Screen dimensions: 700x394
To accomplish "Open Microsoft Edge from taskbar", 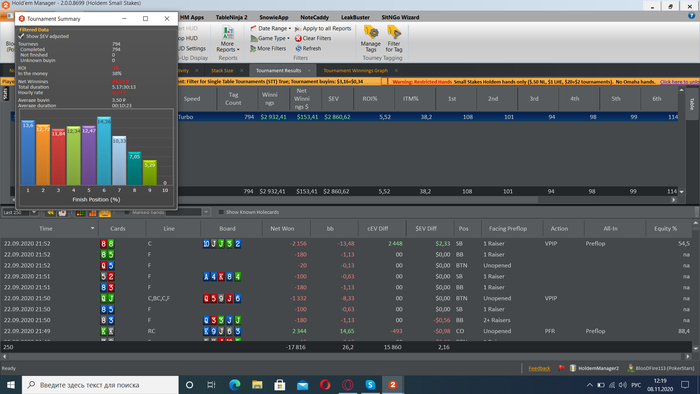I will tap(234, 385).
